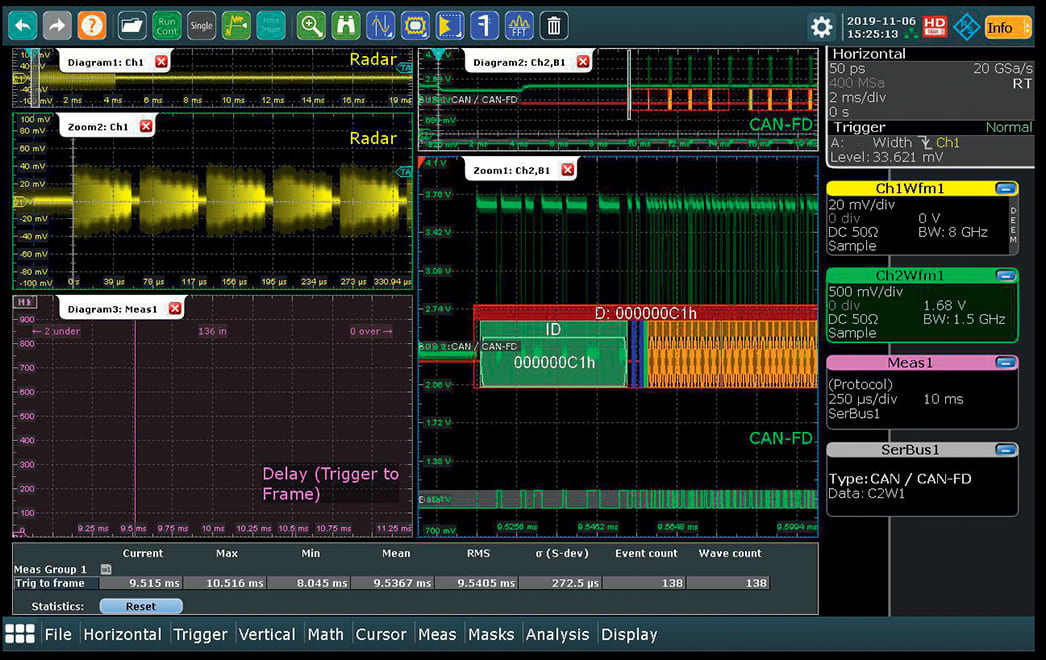Click the orange Info button
The width and height of the screenshot is (1046, 660).
pos(1004,27)
